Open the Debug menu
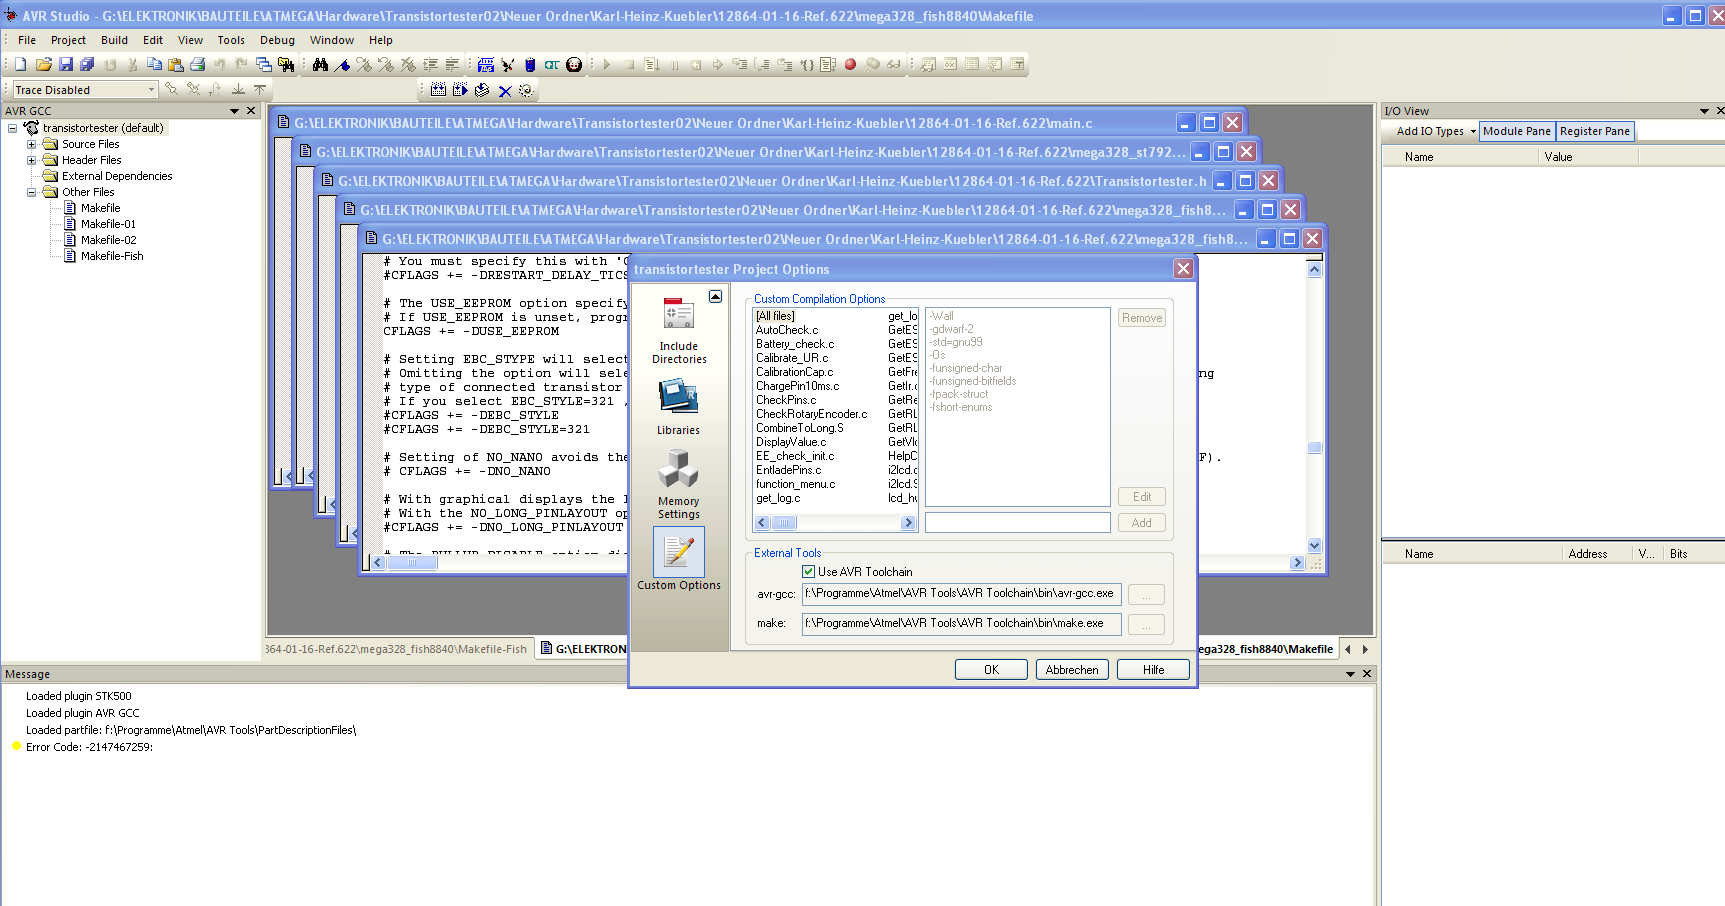 tap(277, 40)
